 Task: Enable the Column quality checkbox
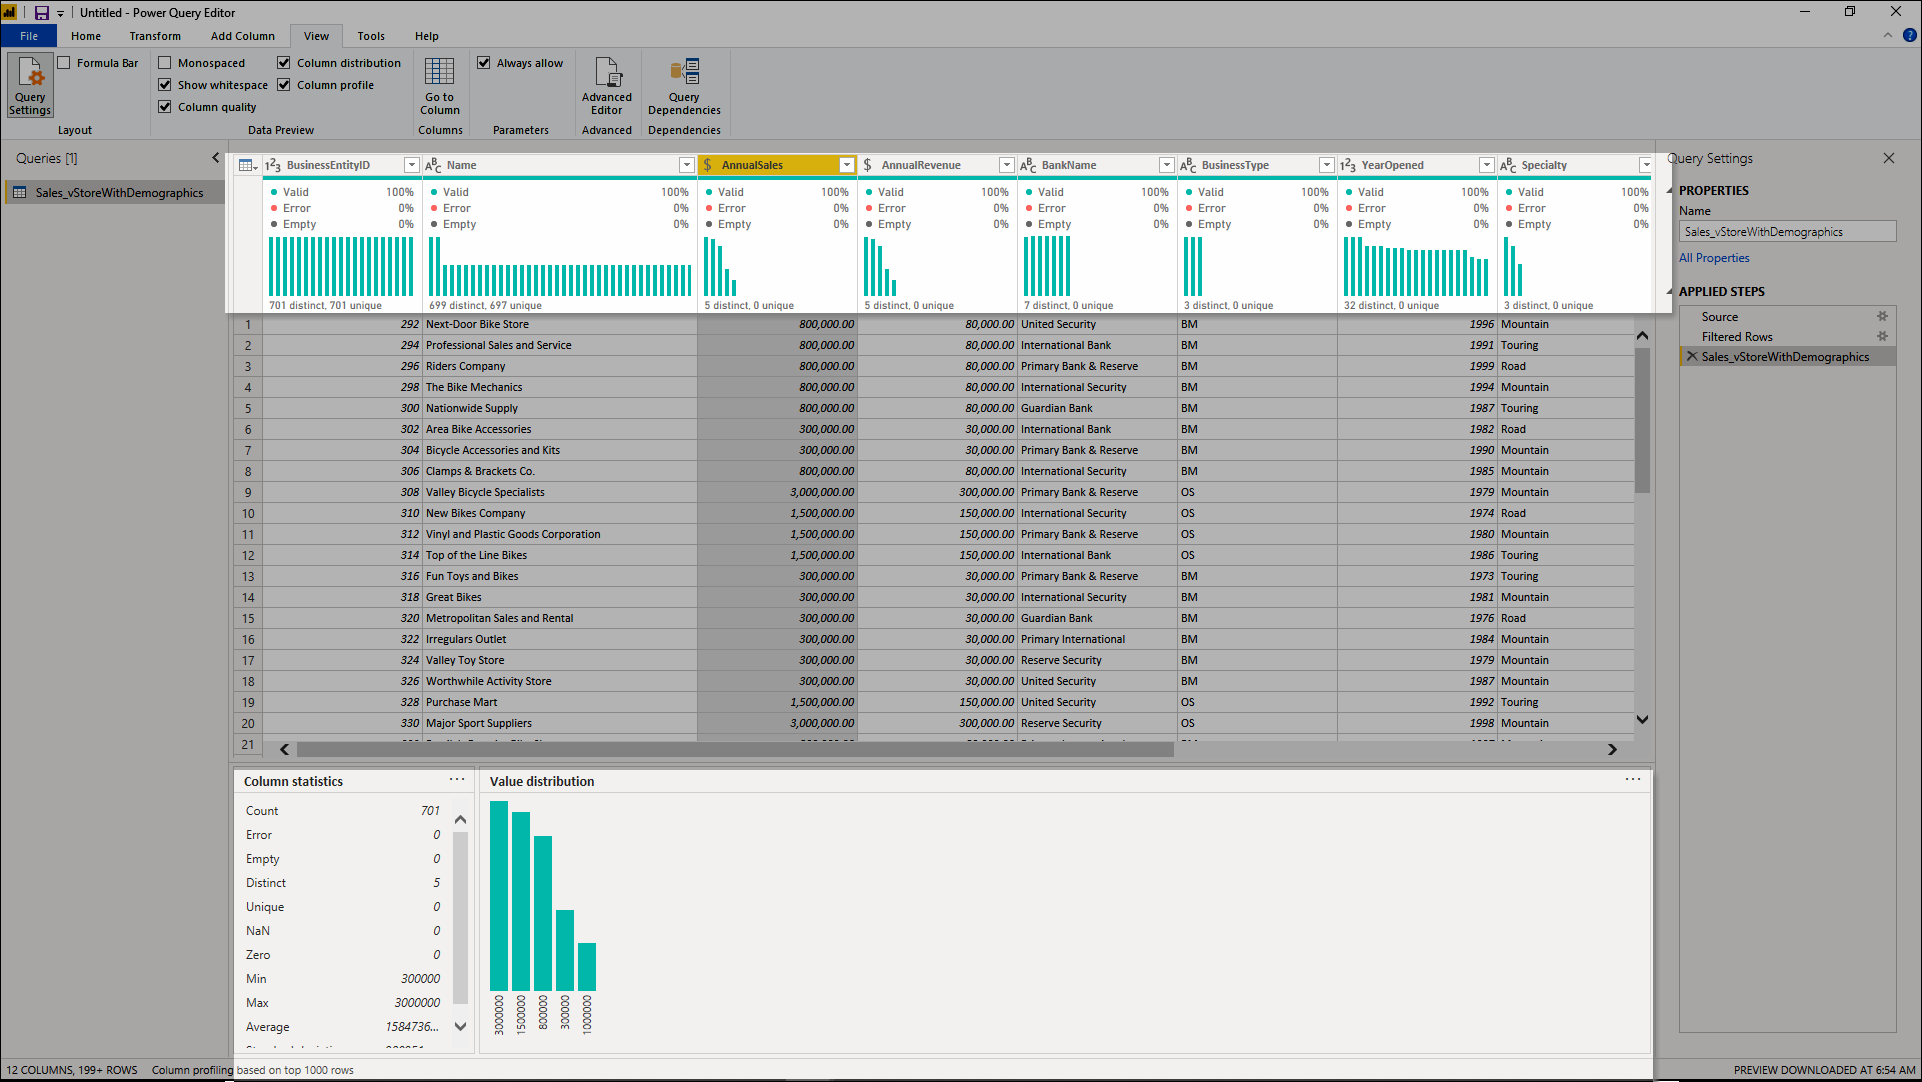coord(164,107)
